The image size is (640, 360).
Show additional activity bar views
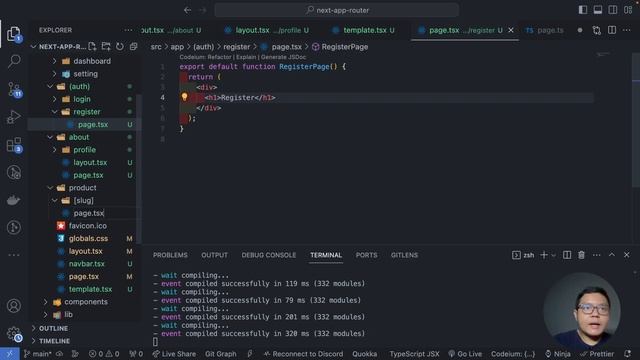(x=13, y=255)
